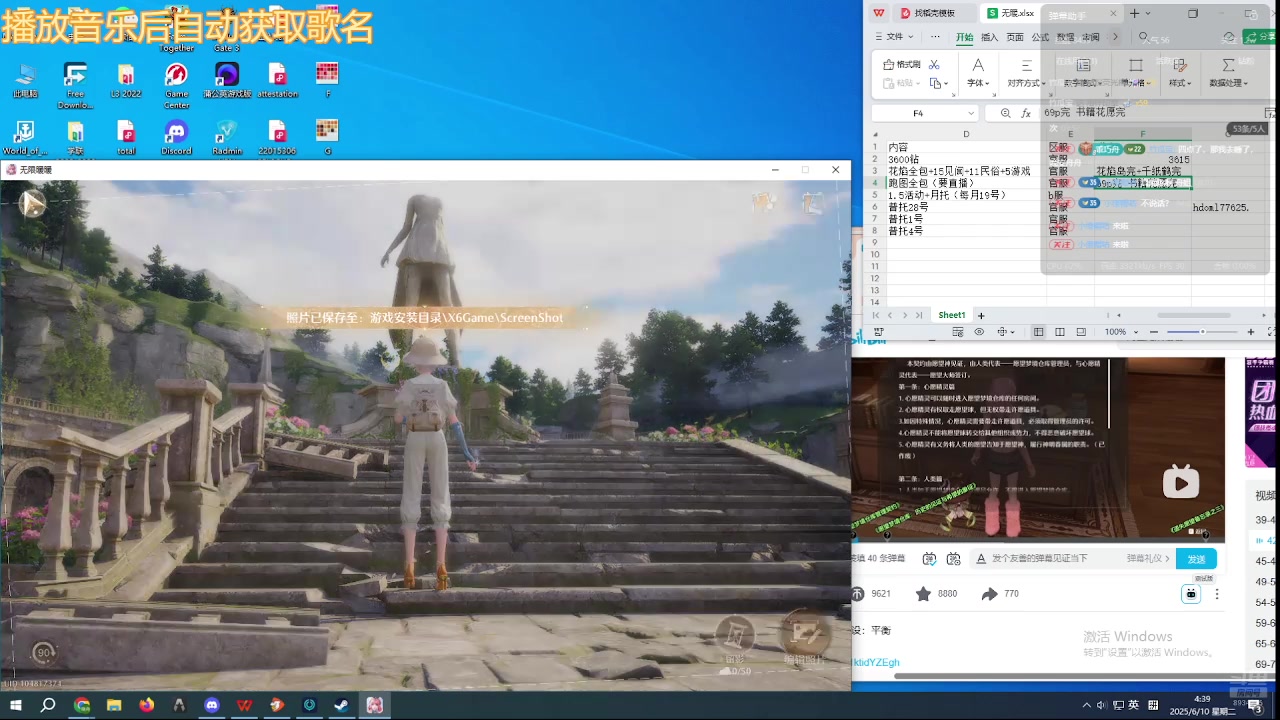Click the Windows Start button

[16, 705]
